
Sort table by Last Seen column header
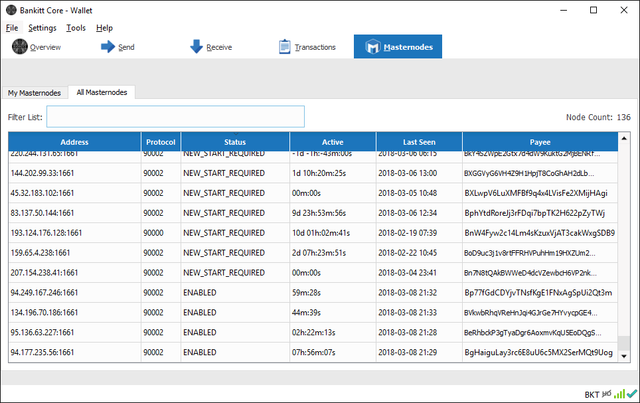419,142
